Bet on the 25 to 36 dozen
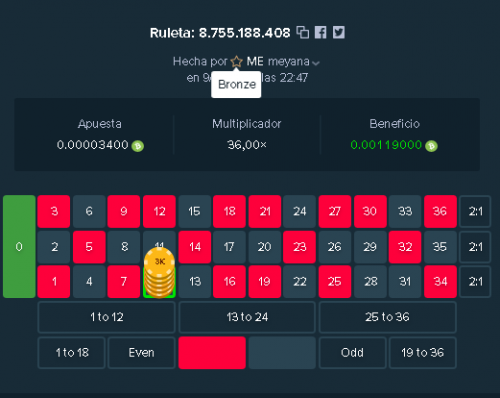500x398 pixels. 387,317
